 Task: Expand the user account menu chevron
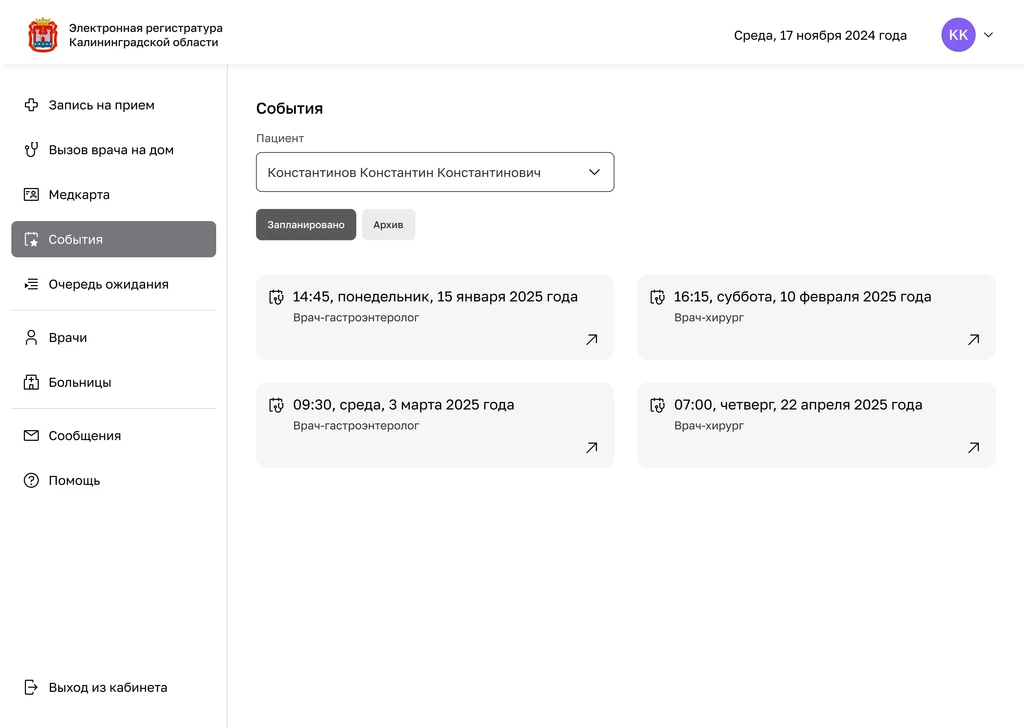(x=989, y=35)
